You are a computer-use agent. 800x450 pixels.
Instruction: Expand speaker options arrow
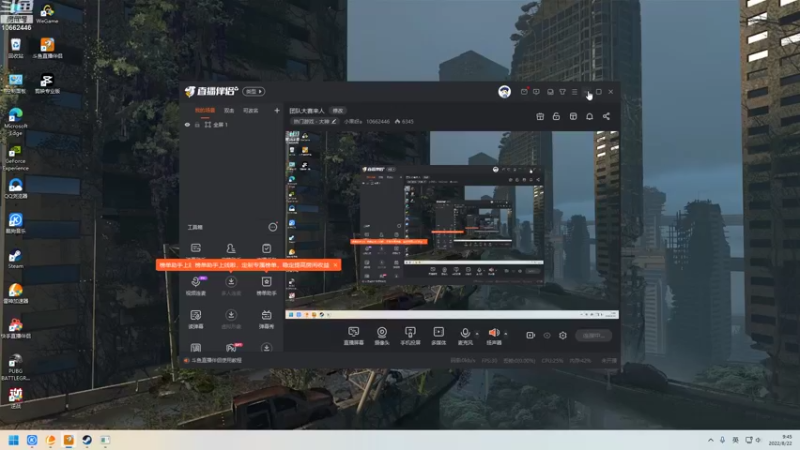(506, 334)
